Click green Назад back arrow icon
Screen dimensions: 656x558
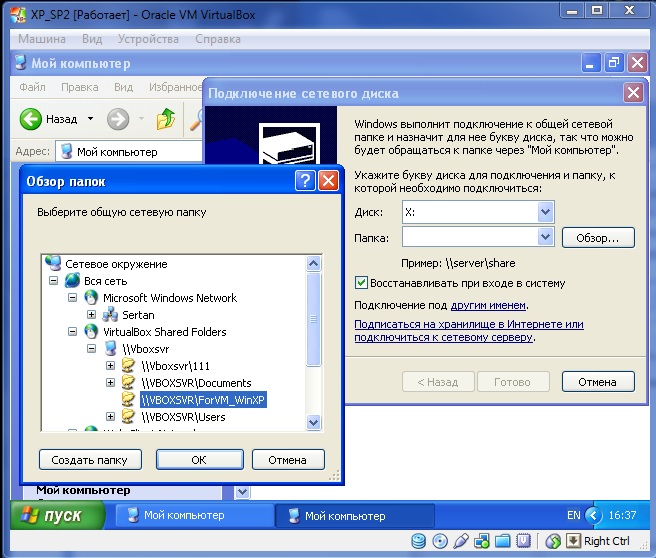tap(31, 119)
